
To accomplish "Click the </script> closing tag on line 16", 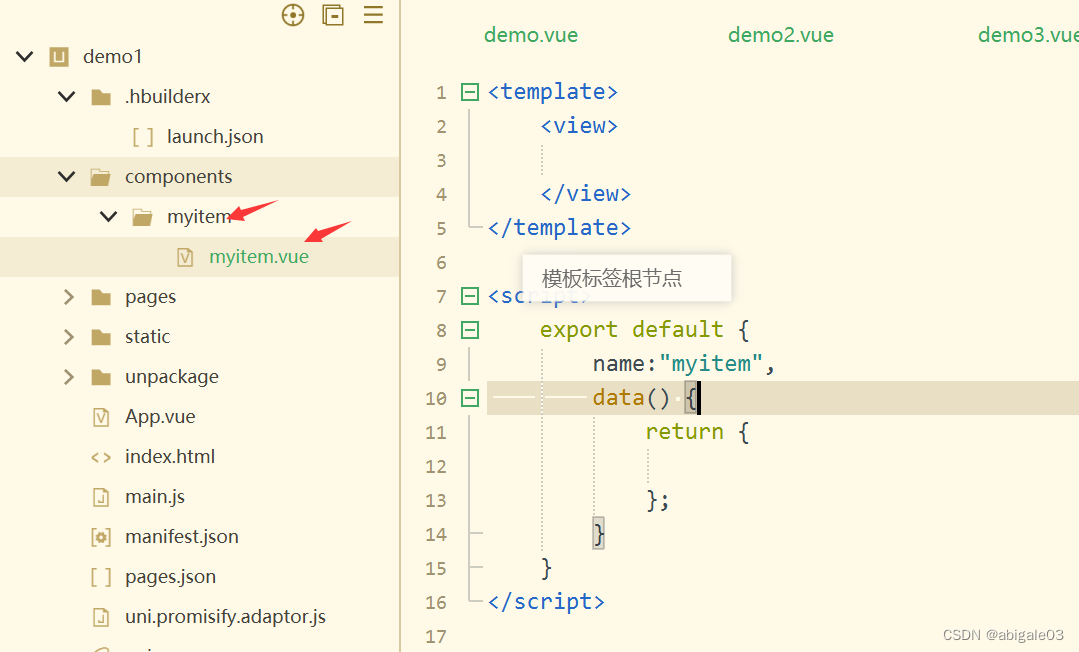I will (546, 602).
